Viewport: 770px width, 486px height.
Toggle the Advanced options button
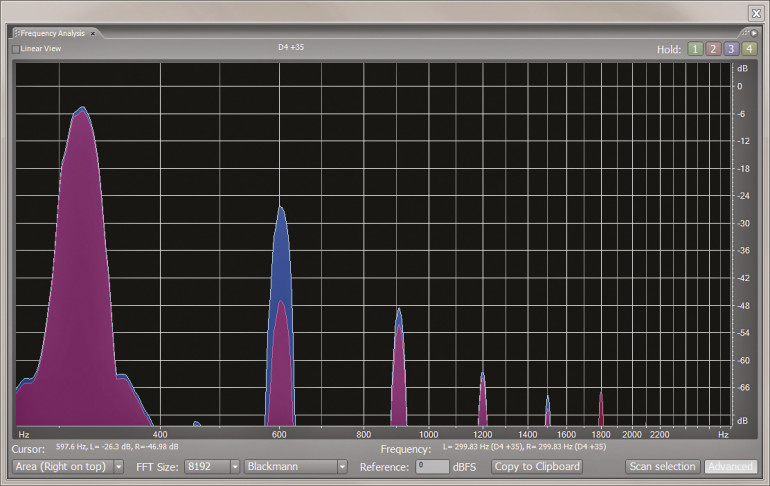[x=730, y=467]
